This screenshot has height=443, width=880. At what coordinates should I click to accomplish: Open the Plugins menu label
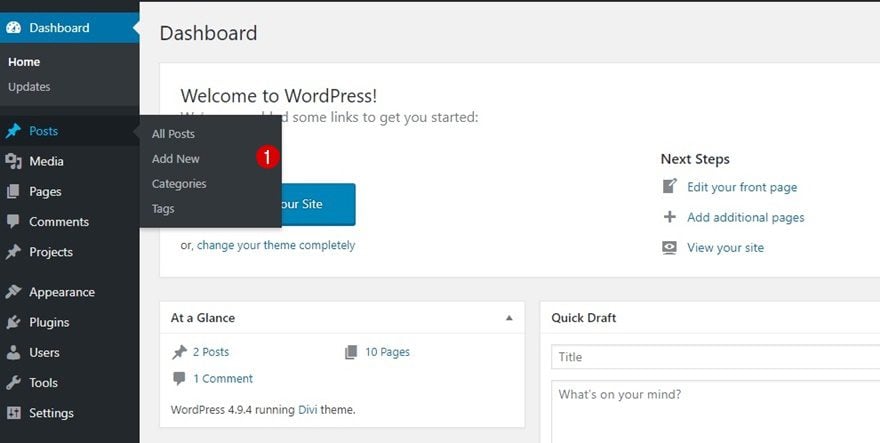49,322
